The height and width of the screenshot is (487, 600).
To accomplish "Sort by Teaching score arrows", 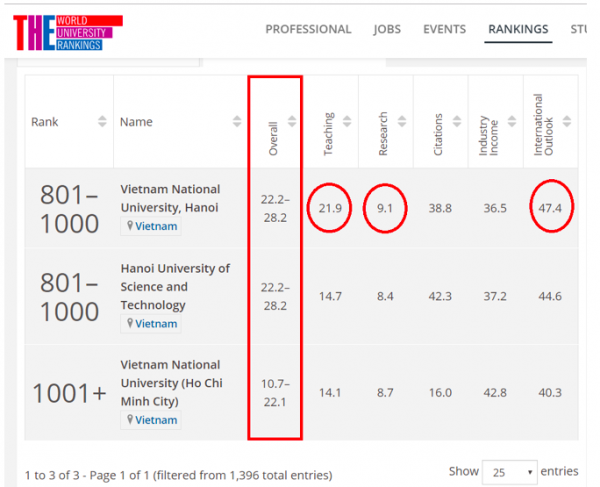I will (346, 122).
